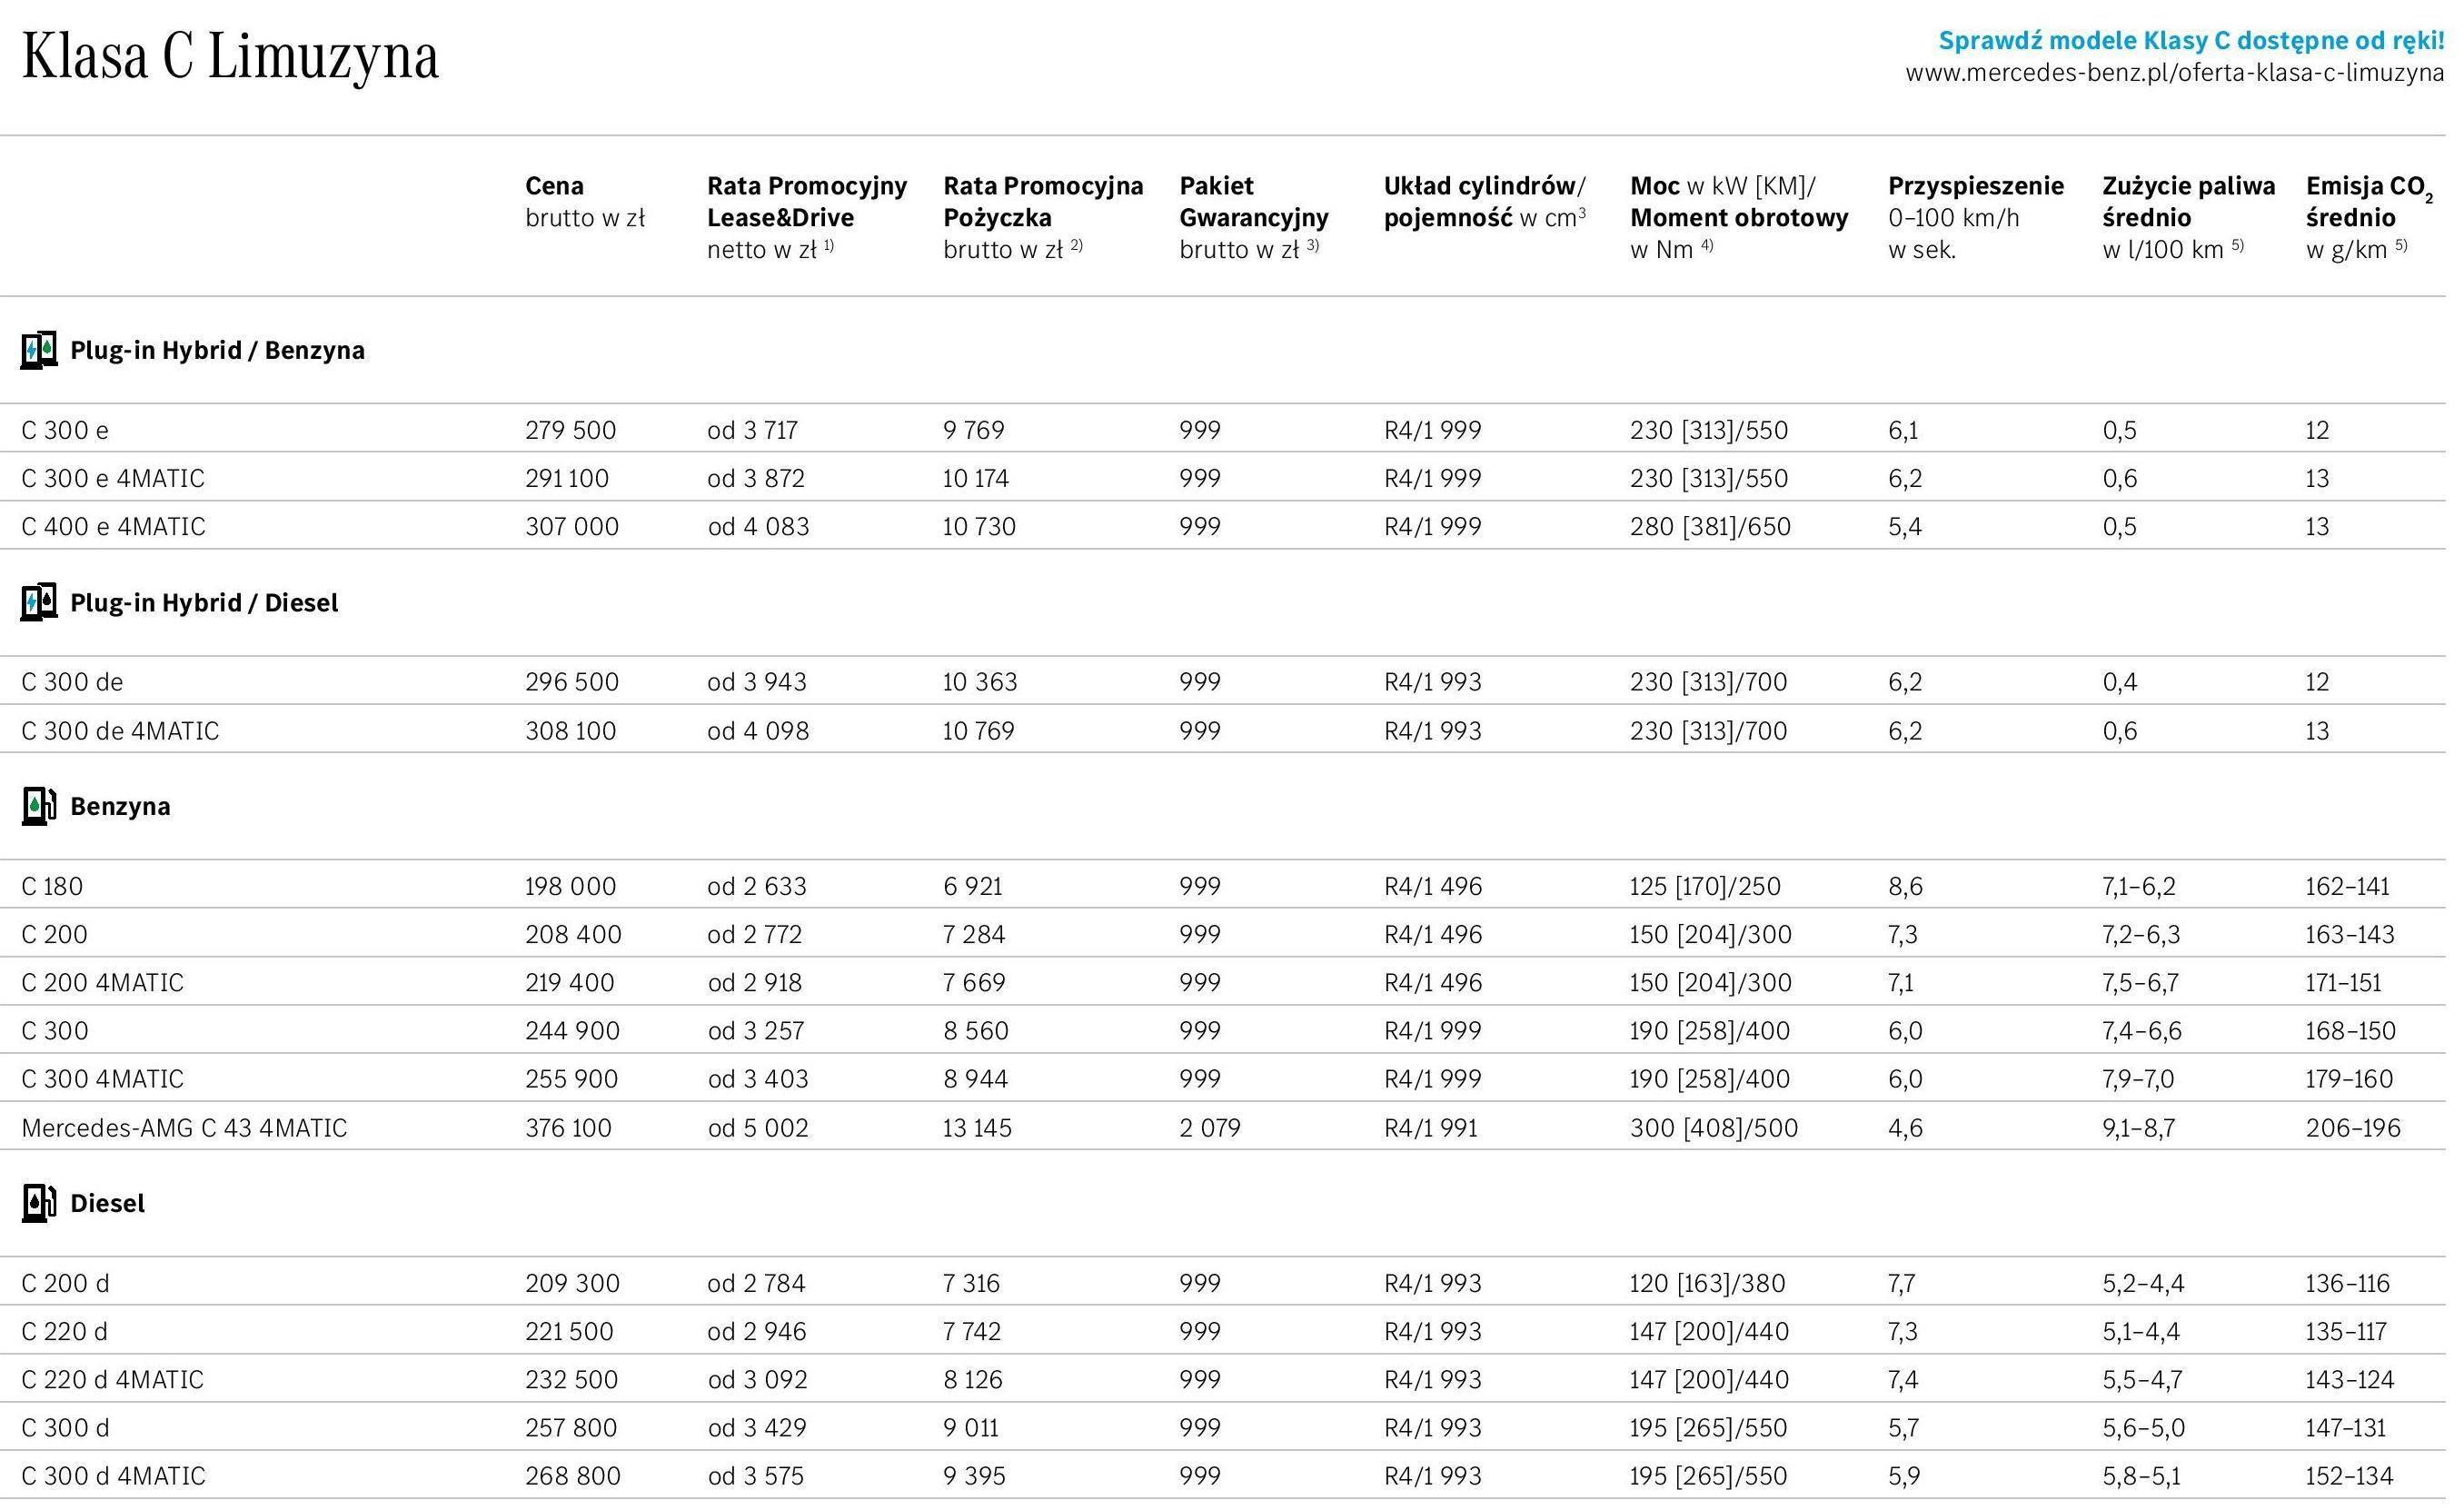Select the Mercedes-AMG C 43 4MATIC row name
Image resolution: width=2464 pixels, height=1510 pixels.
pyautogui.click(x=184, y=1129)
